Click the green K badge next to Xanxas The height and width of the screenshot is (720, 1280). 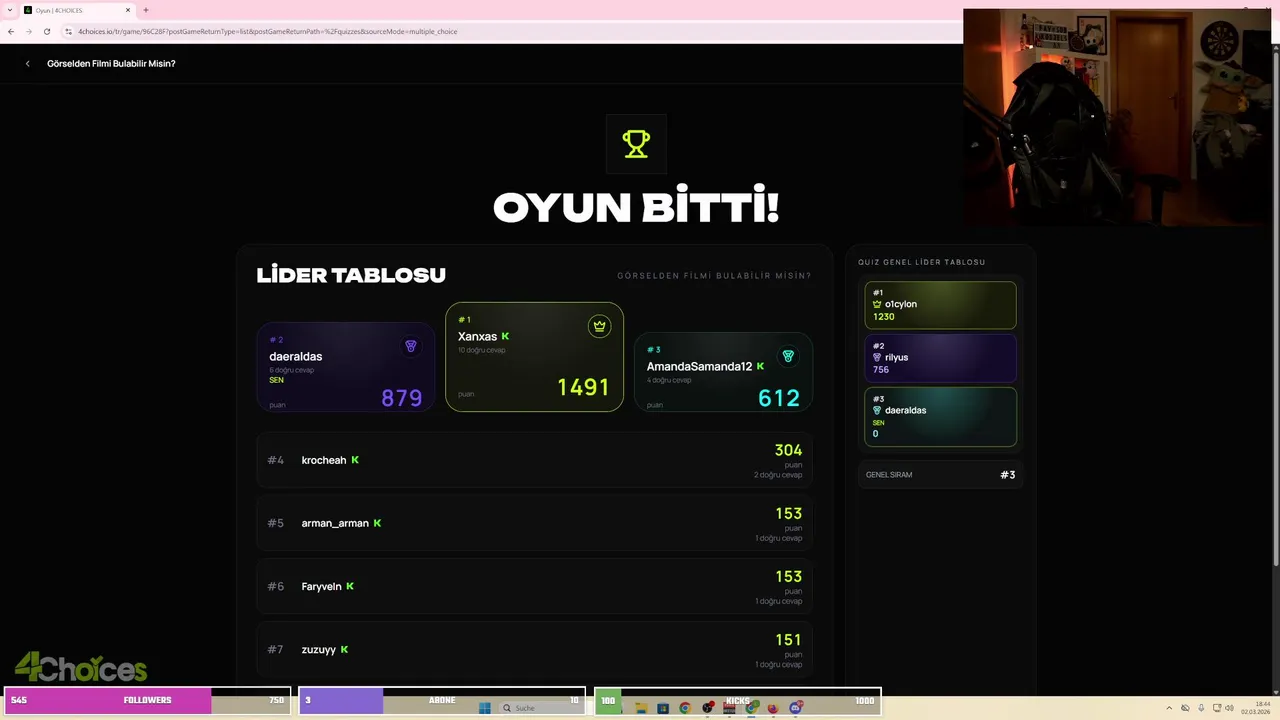point(505,337)
